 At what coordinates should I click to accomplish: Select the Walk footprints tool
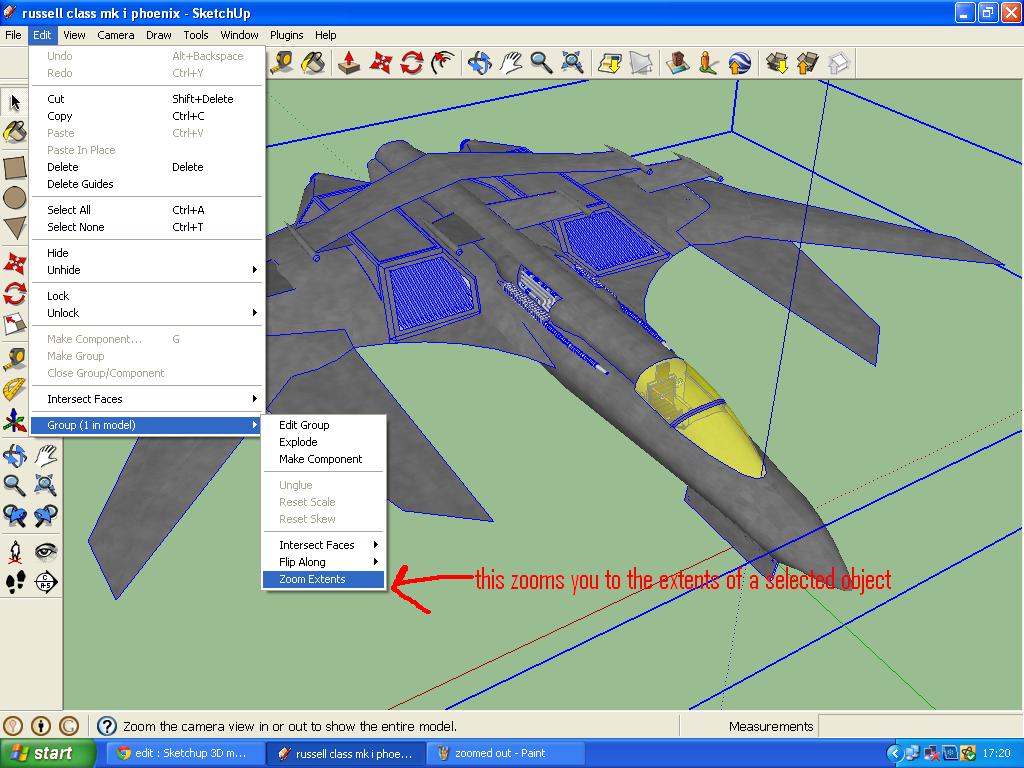point(14,582)
